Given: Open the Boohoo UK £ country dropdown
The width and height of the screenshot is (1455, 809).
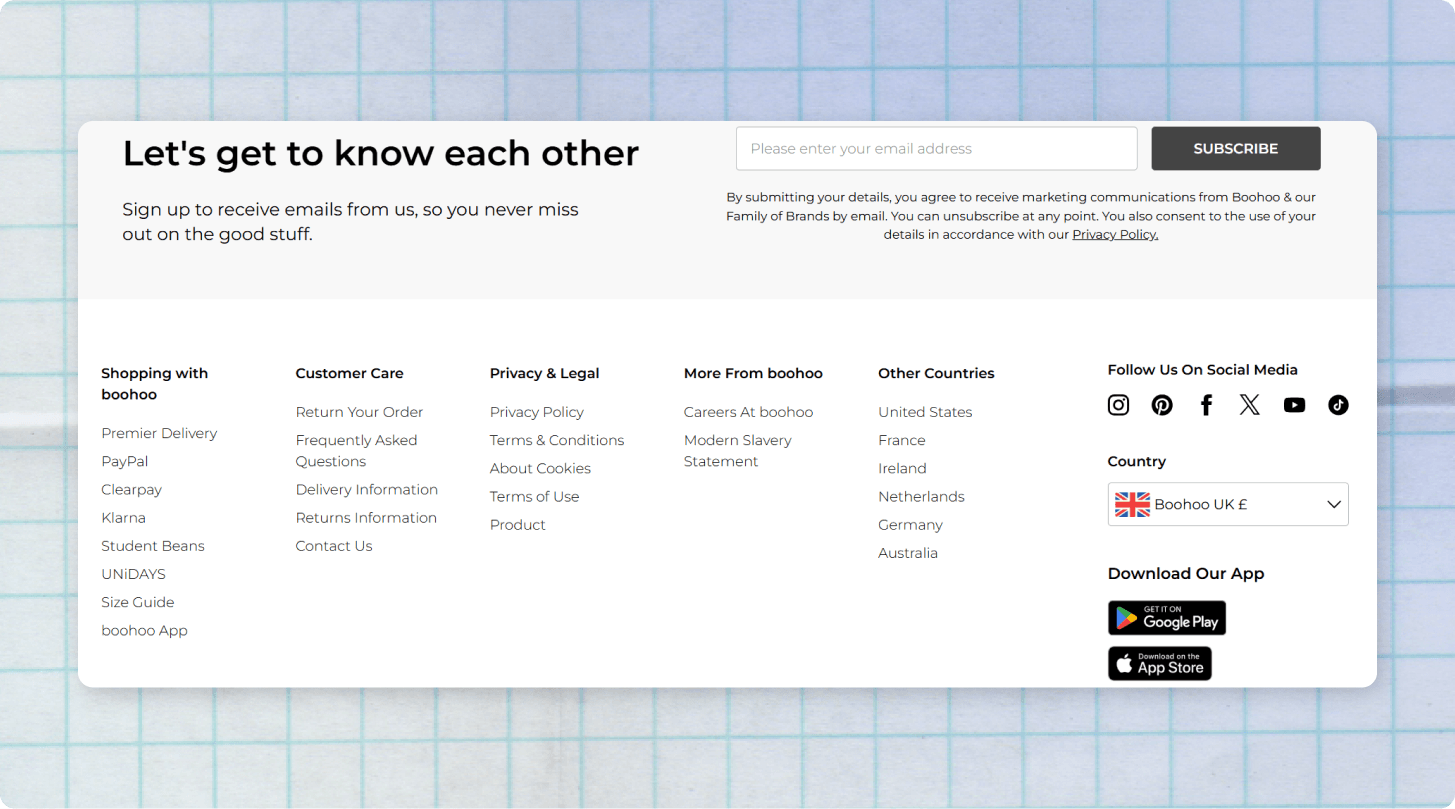Looking at the screenshot, I should click(x=1228, y=504).
